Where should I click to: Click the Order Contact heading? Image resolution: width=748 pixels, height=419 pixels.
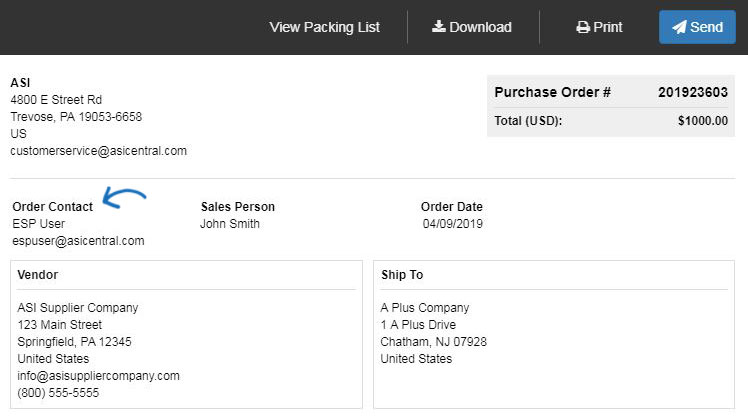[x=52, y=207]
